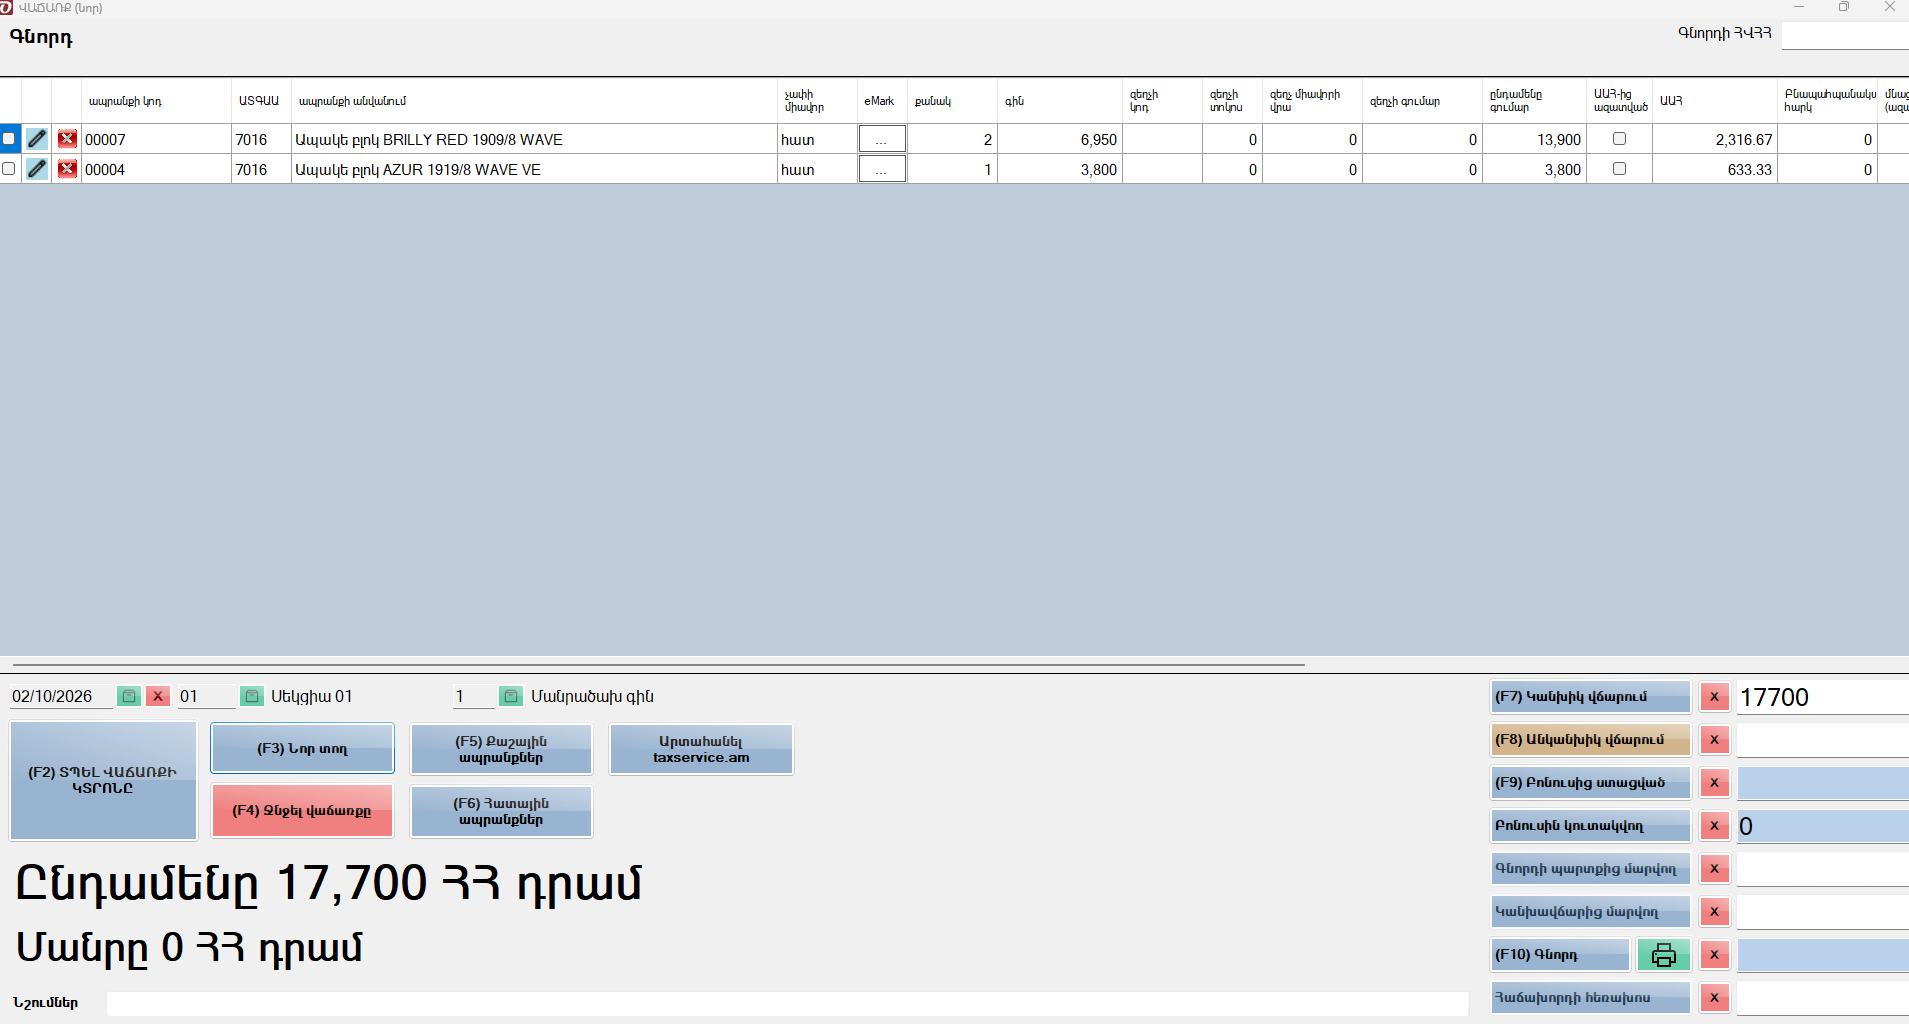Open eMark ellipsis button for AZUR row
The image size is (1909, 1024).
pyautogui.click(x=882, y=169)
